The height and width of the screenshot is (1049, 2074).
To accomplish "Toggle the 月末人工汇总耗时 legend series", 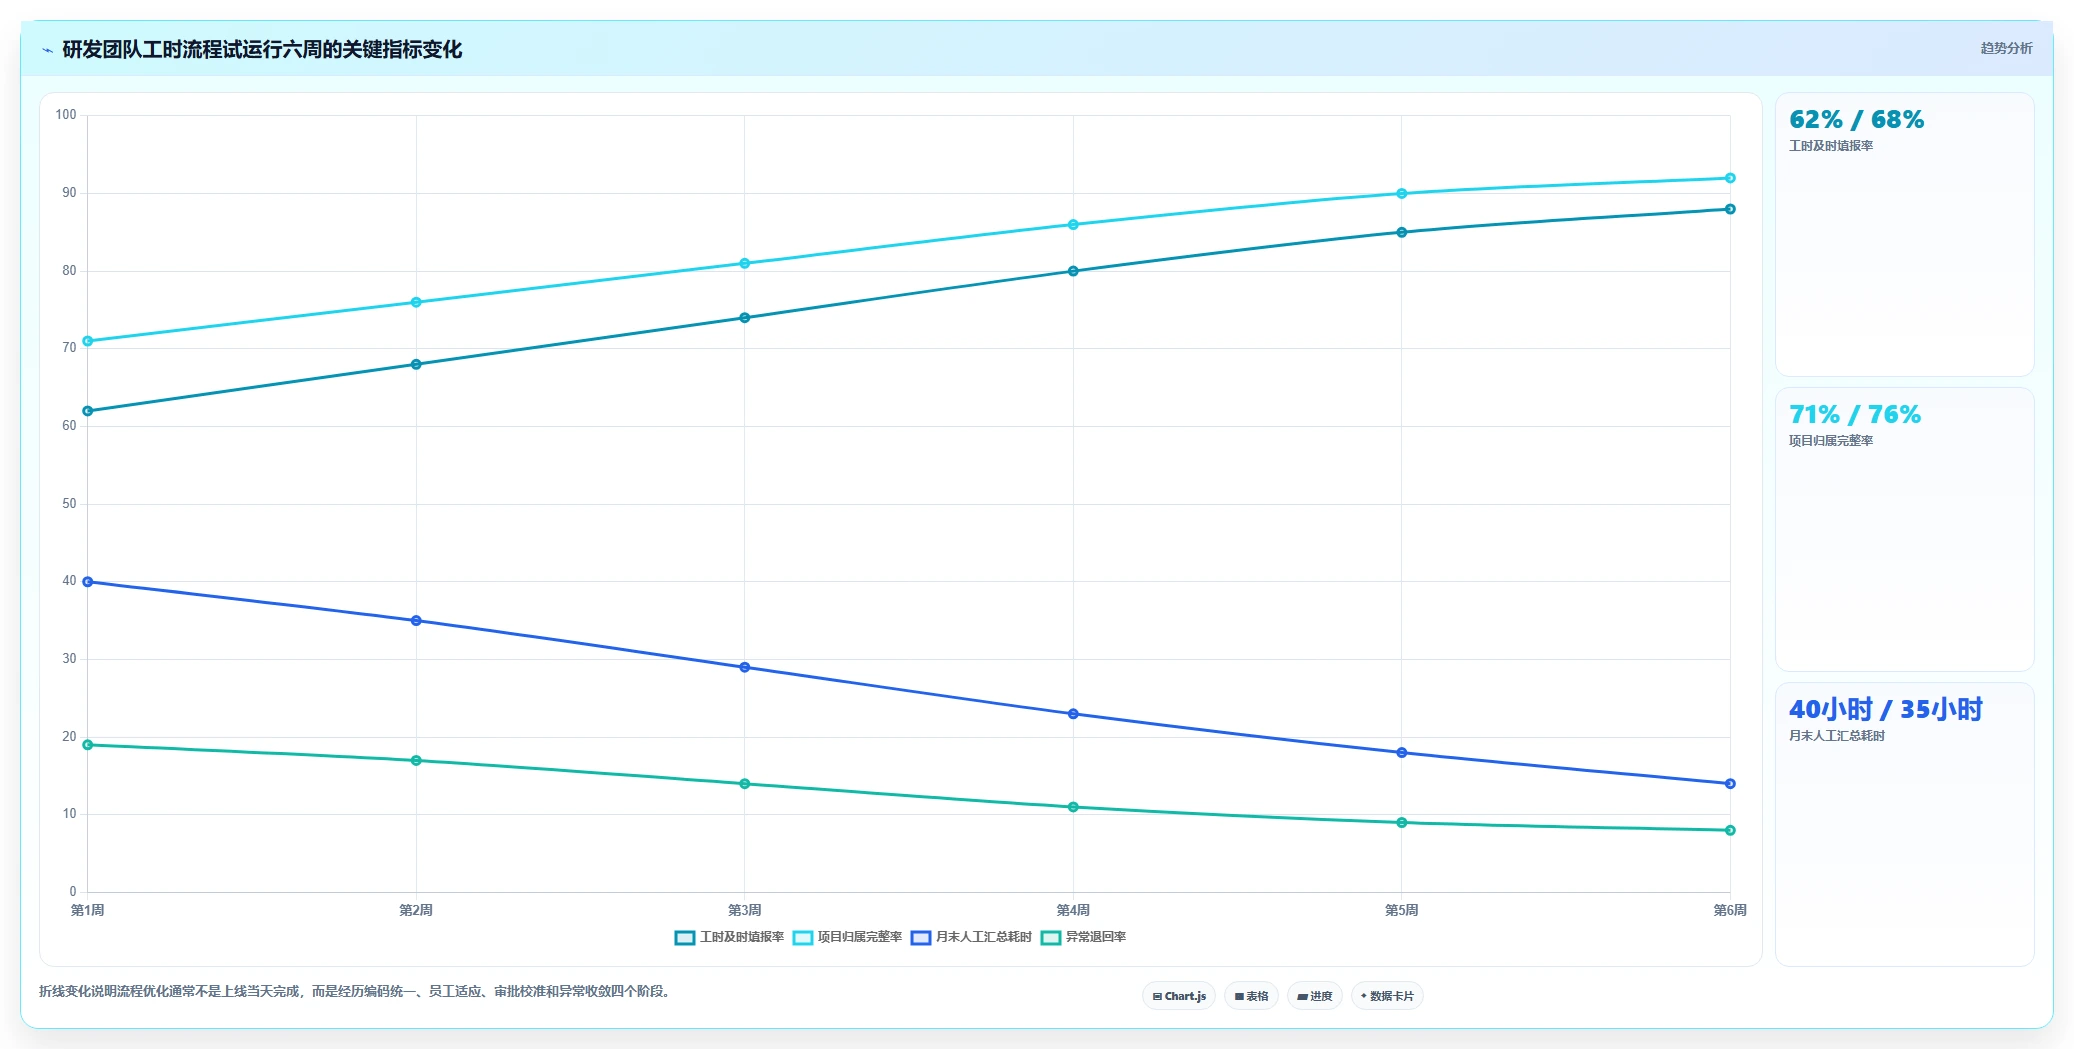I will point(971,937).
